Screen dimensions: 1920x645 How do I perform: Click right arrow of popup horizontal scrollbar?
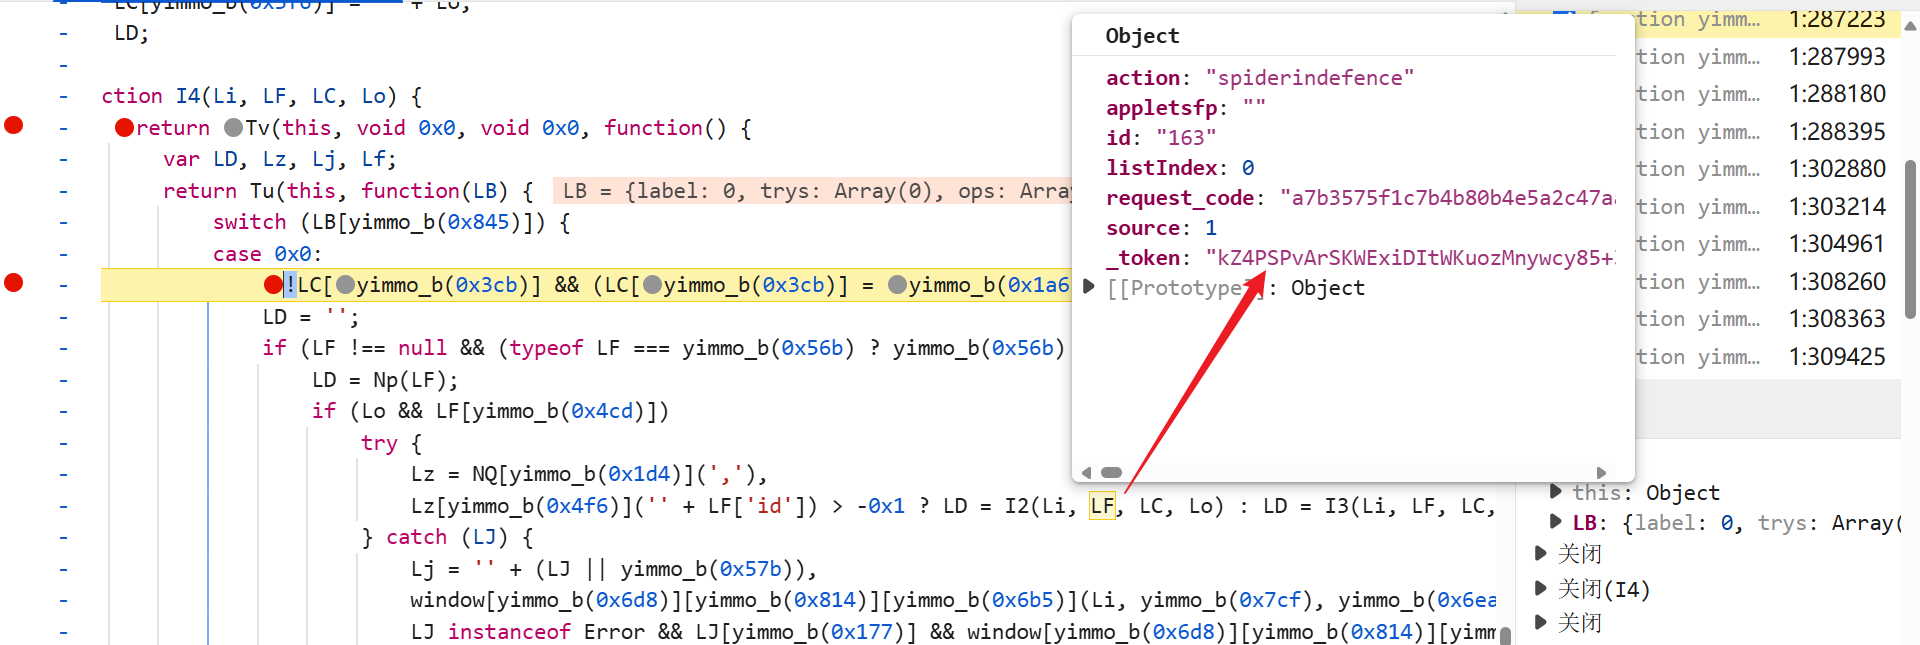coord(1601,472)
